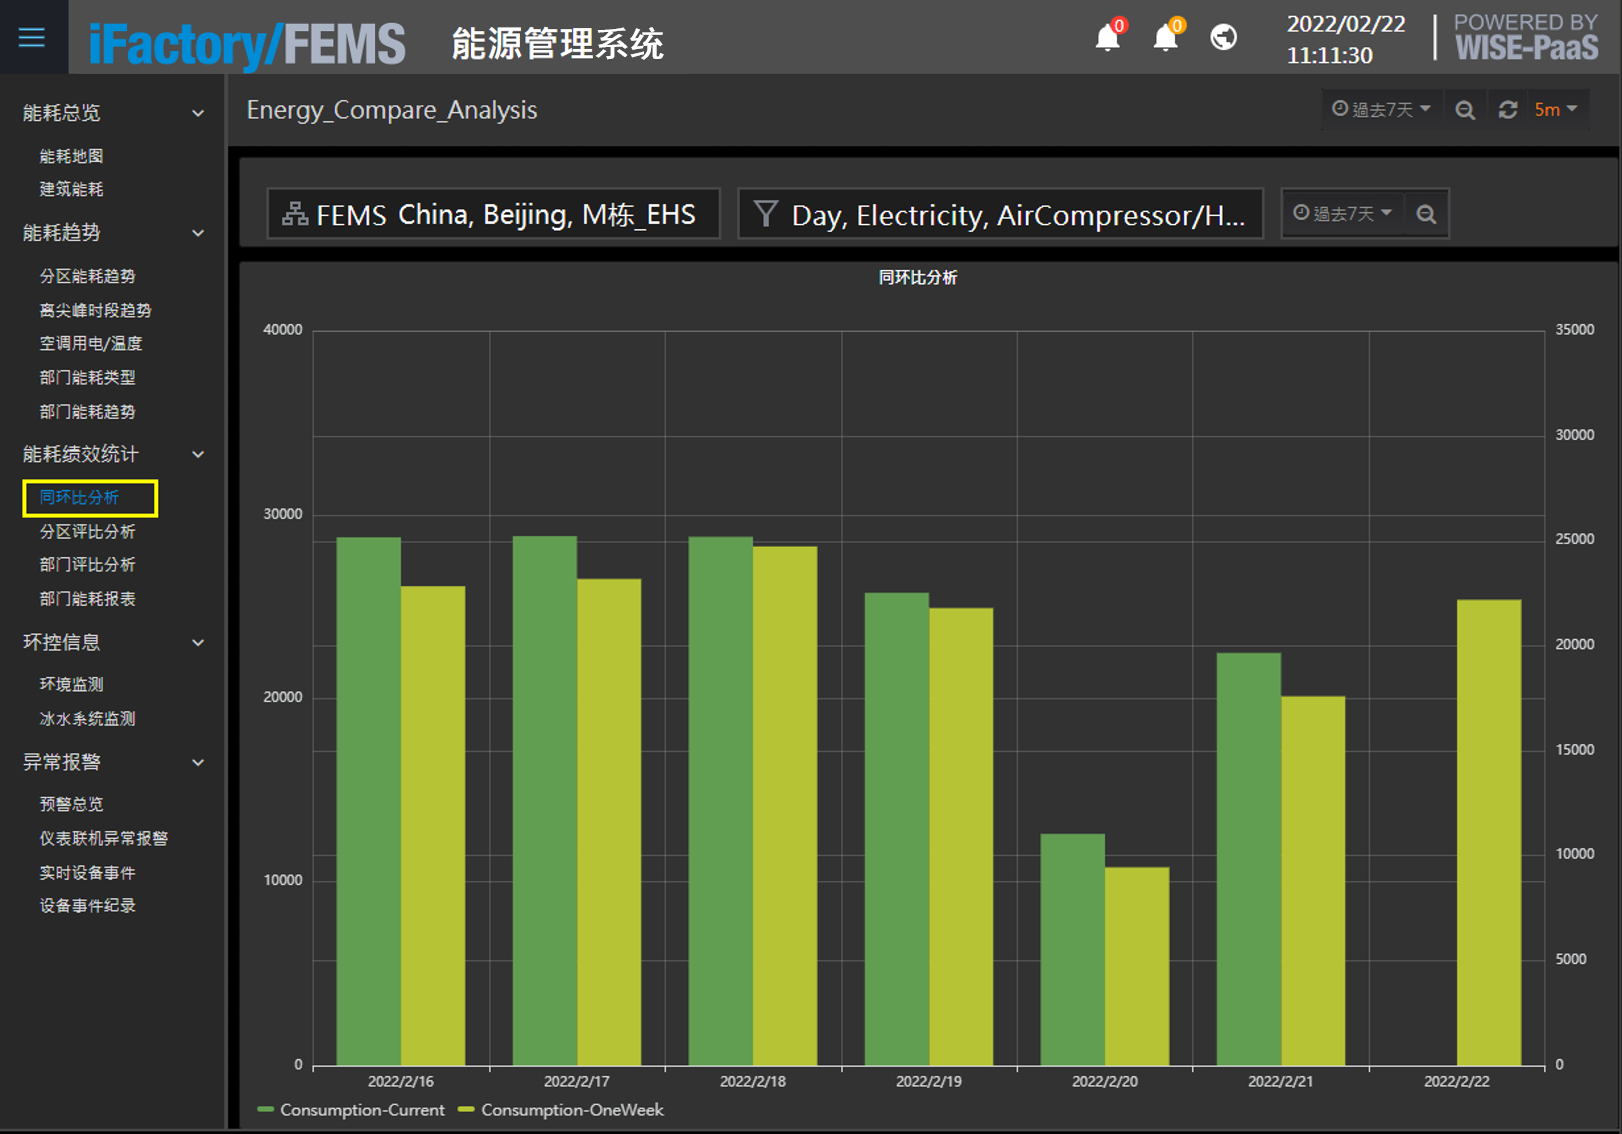
Task: Open 分区能耗趋势 page
Action: tap(87, 276)
